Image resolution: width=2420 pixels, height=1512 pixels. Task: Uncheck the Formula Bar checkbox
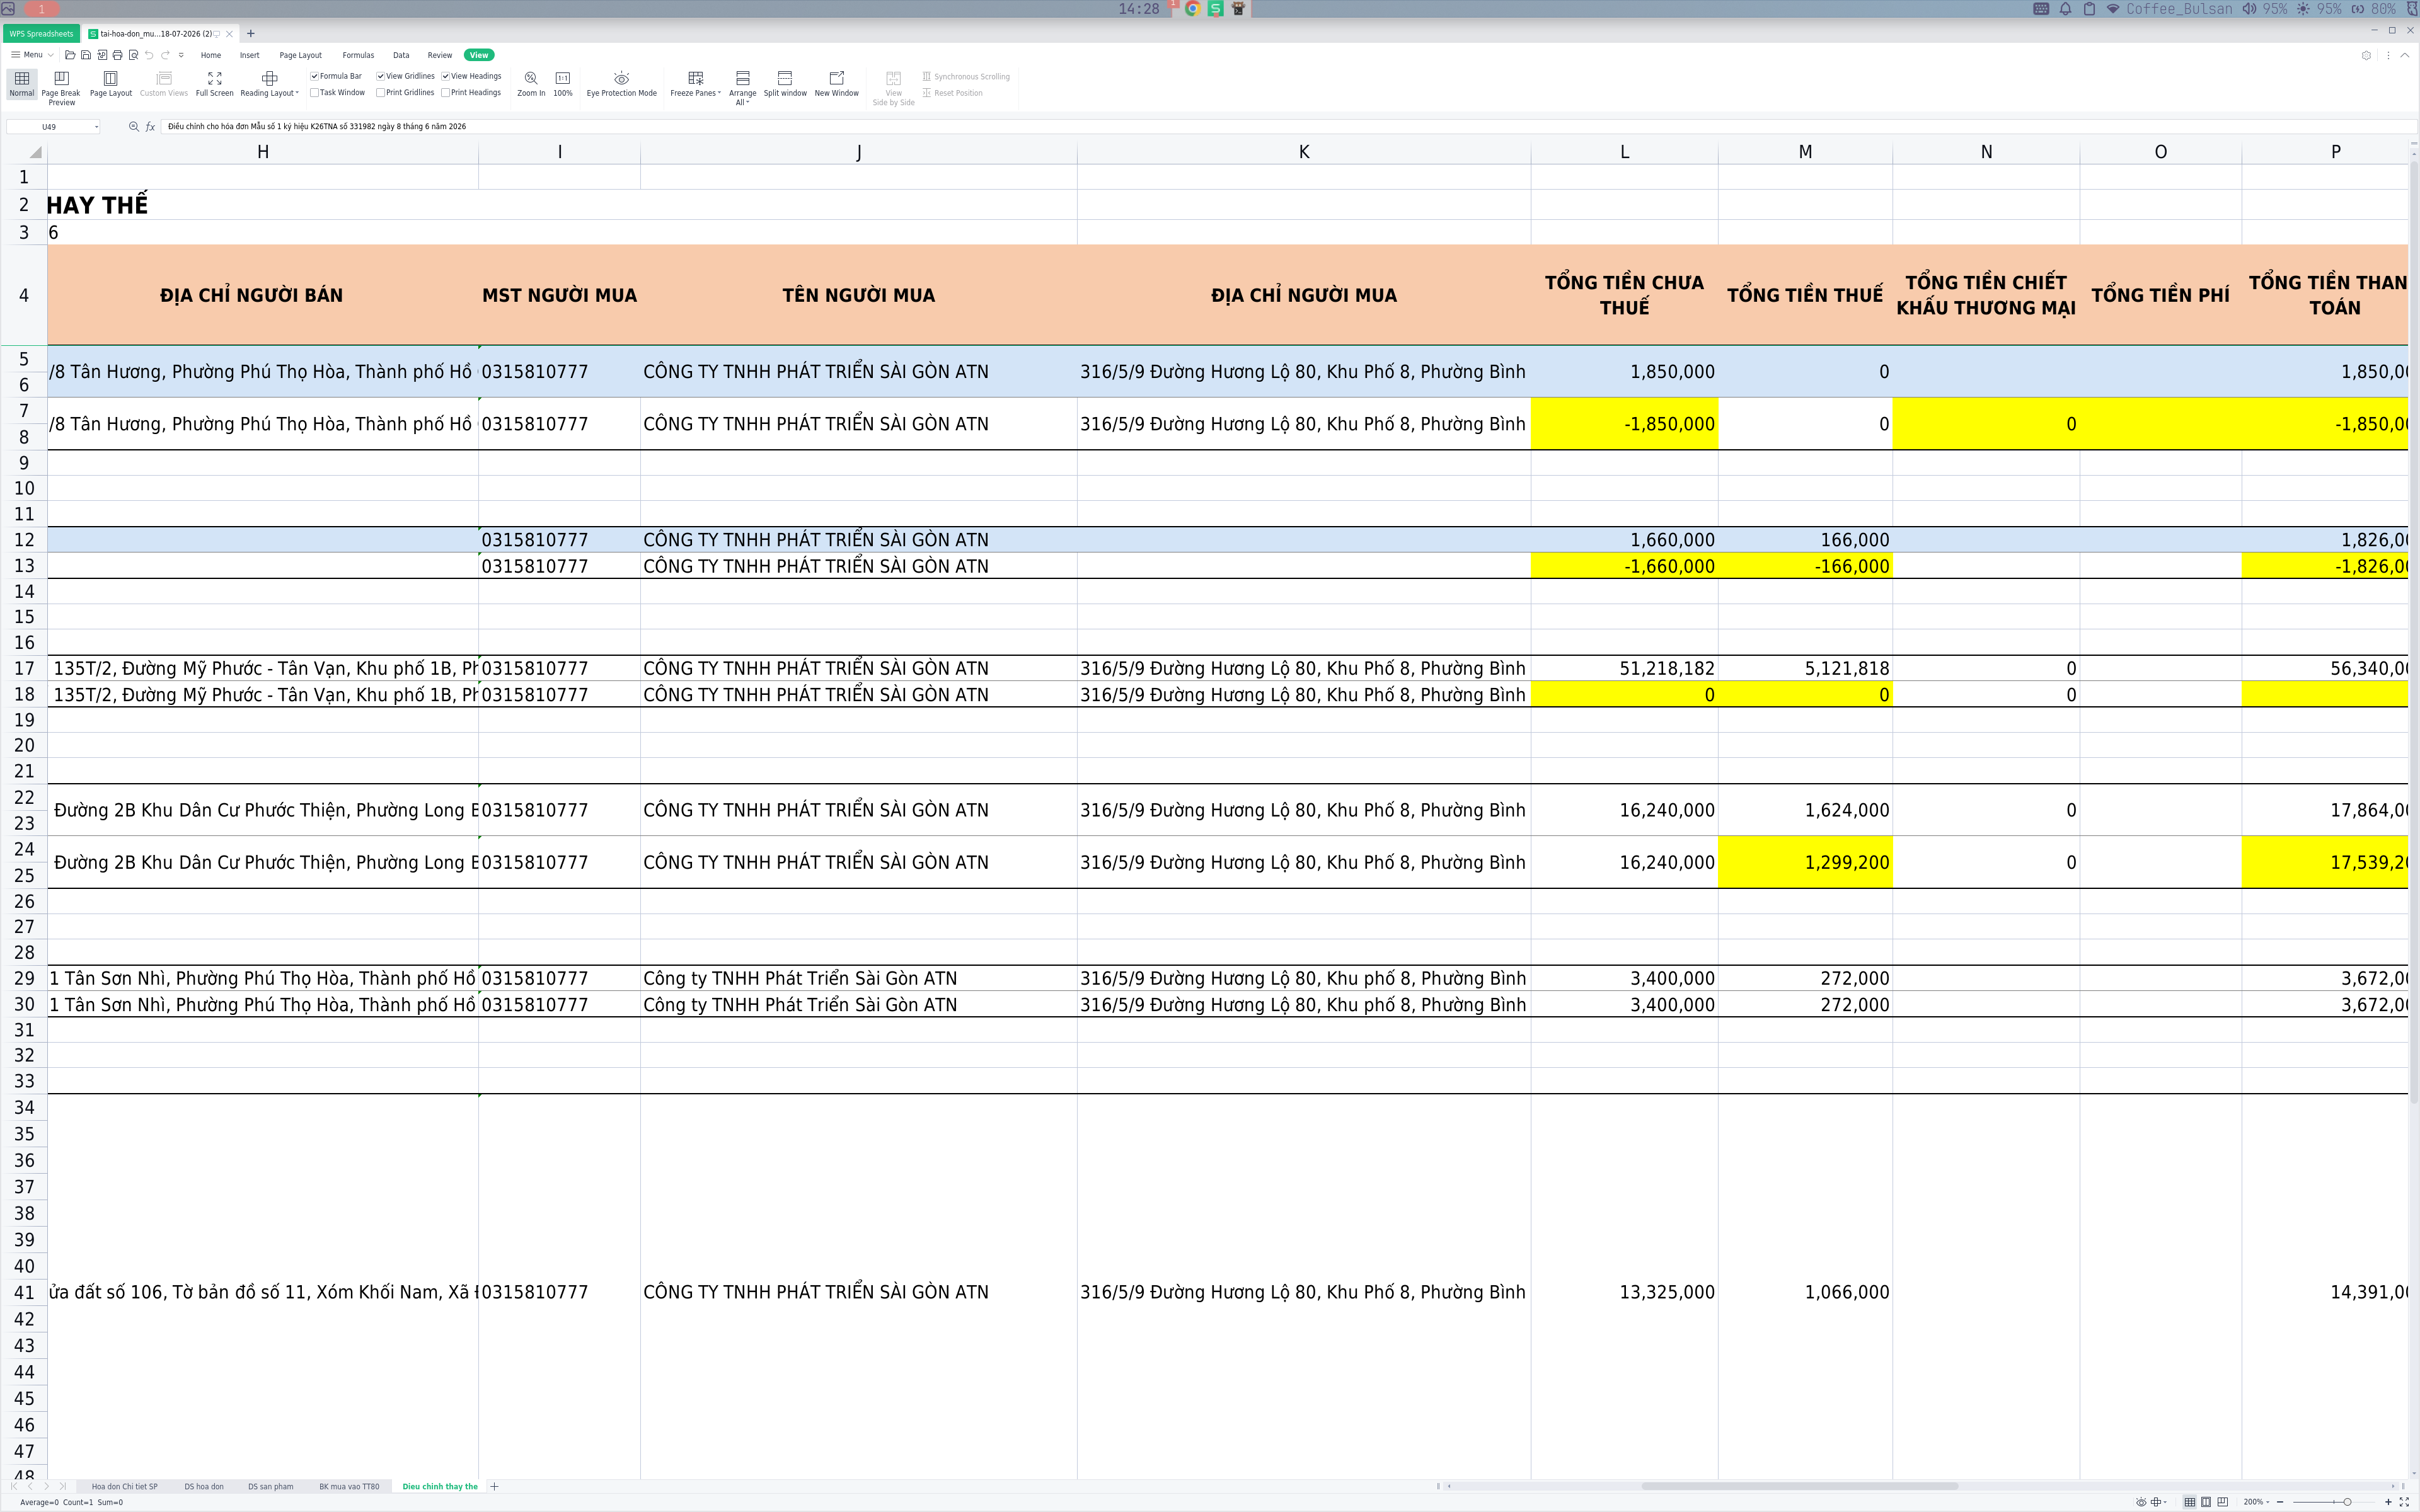(314, 76)
